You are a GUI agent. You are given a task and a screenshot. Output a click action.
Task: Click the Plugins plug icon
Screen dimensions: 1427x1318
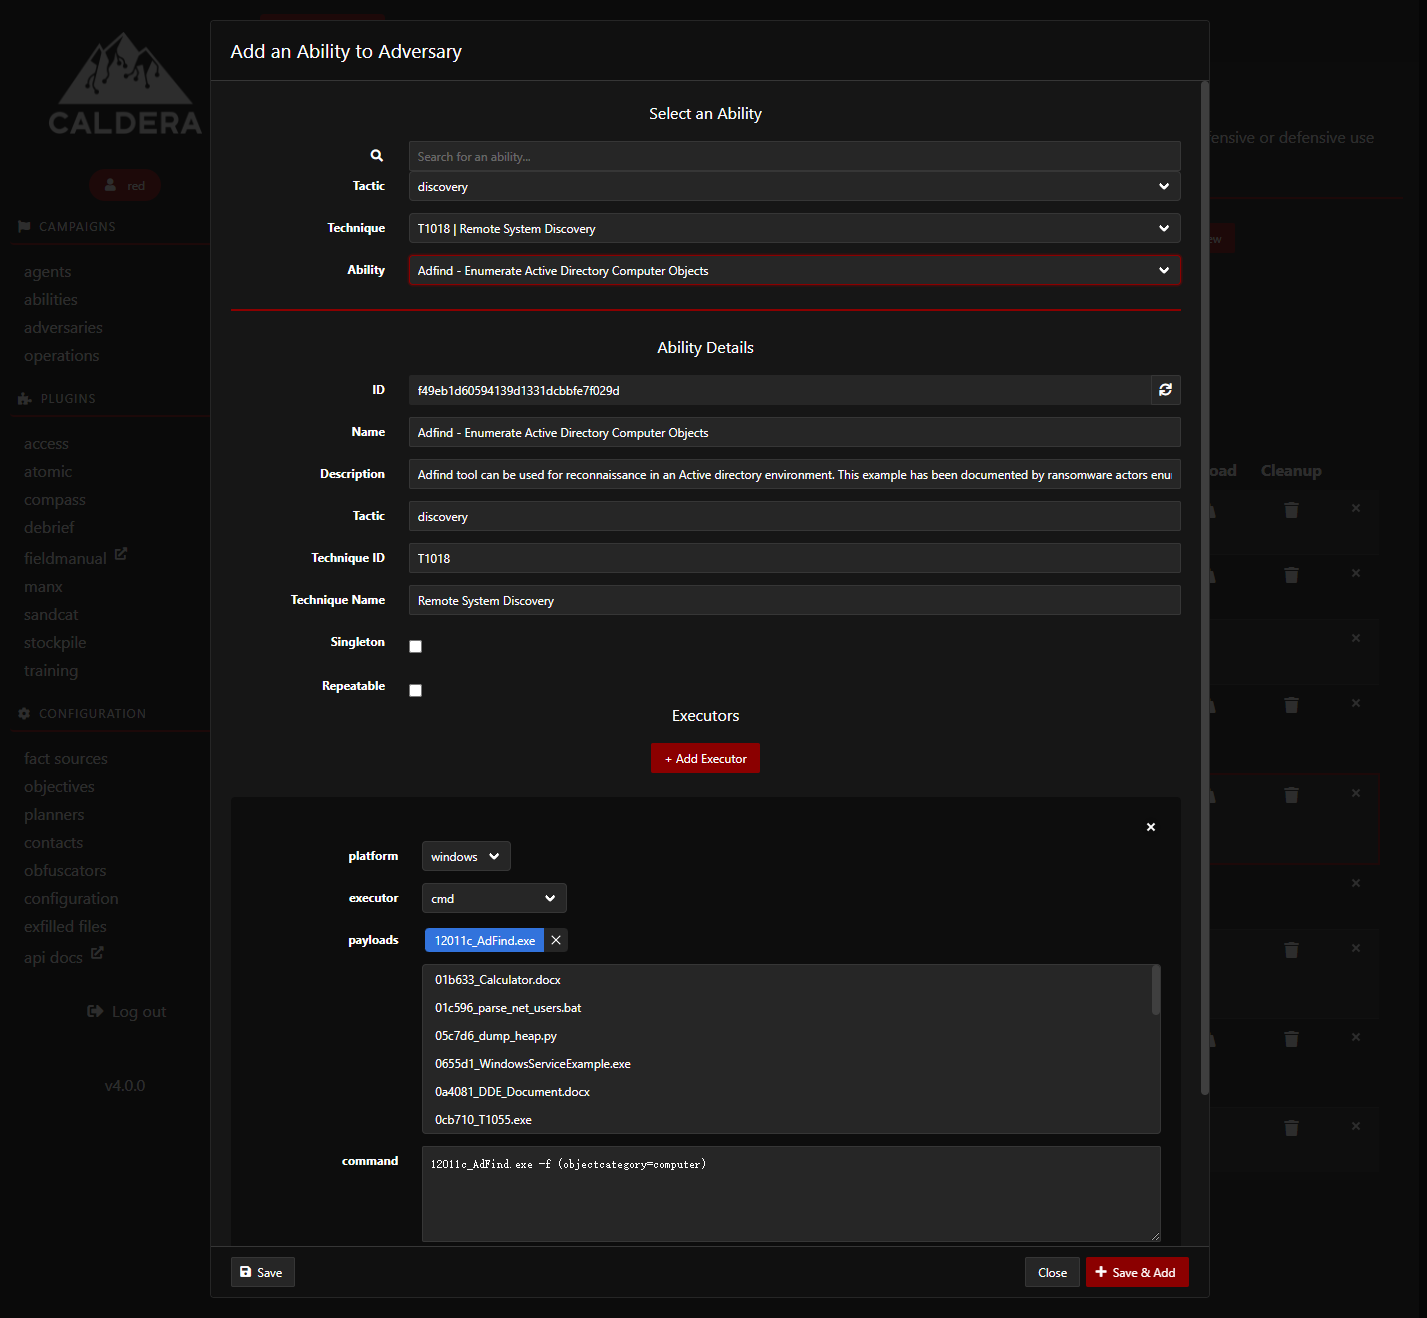pos(24,398)
